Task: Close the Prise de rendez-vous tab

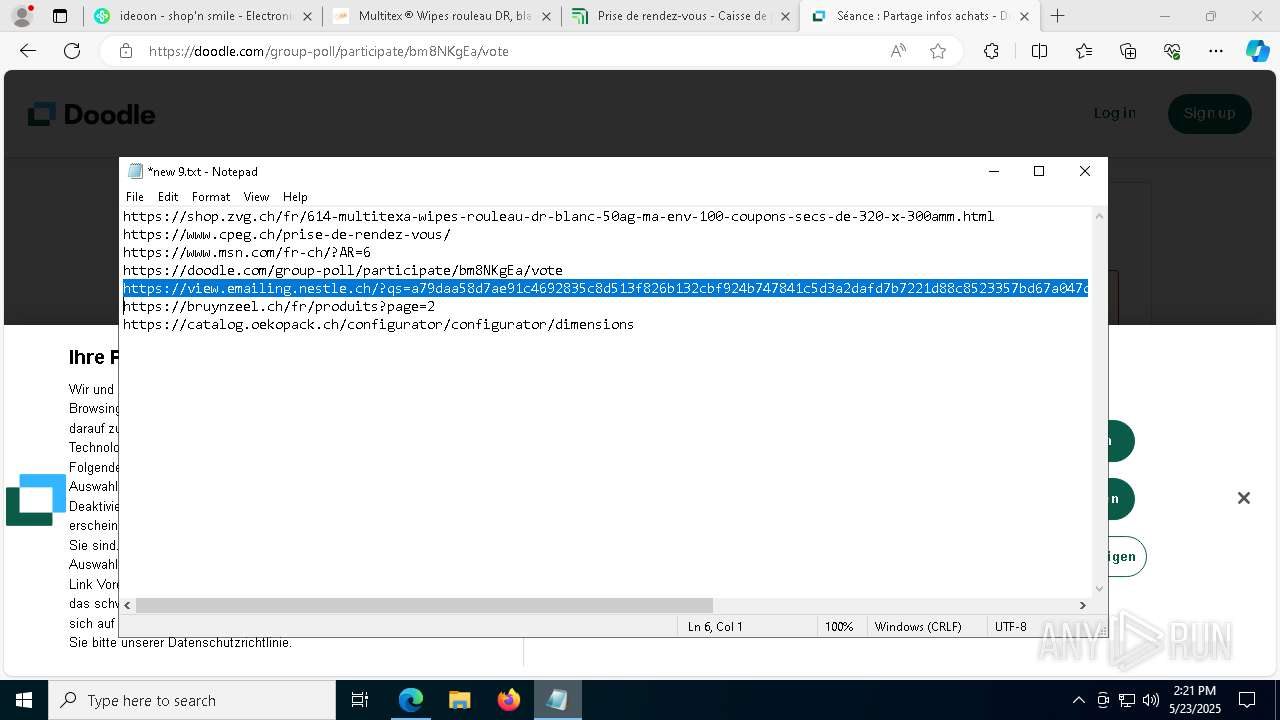Action: pyautogui.click(x=785, y=16)
